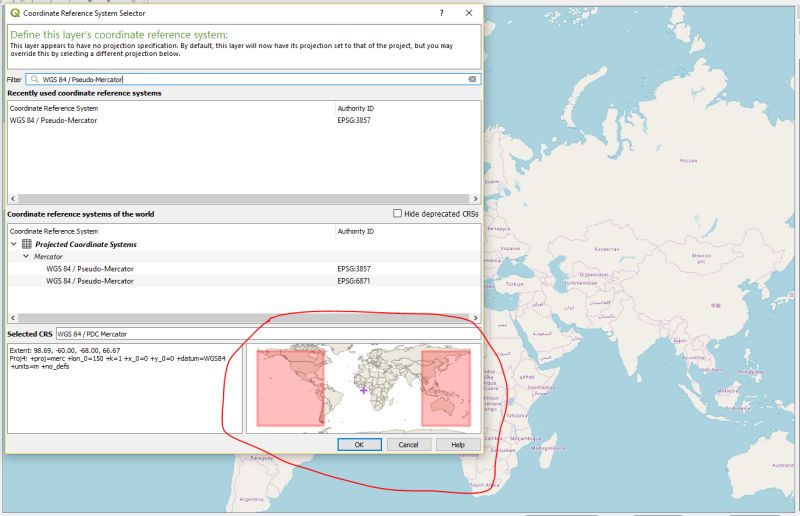
Task: Clear the filter text using the clear icon
Action: (x=472, y=79)
